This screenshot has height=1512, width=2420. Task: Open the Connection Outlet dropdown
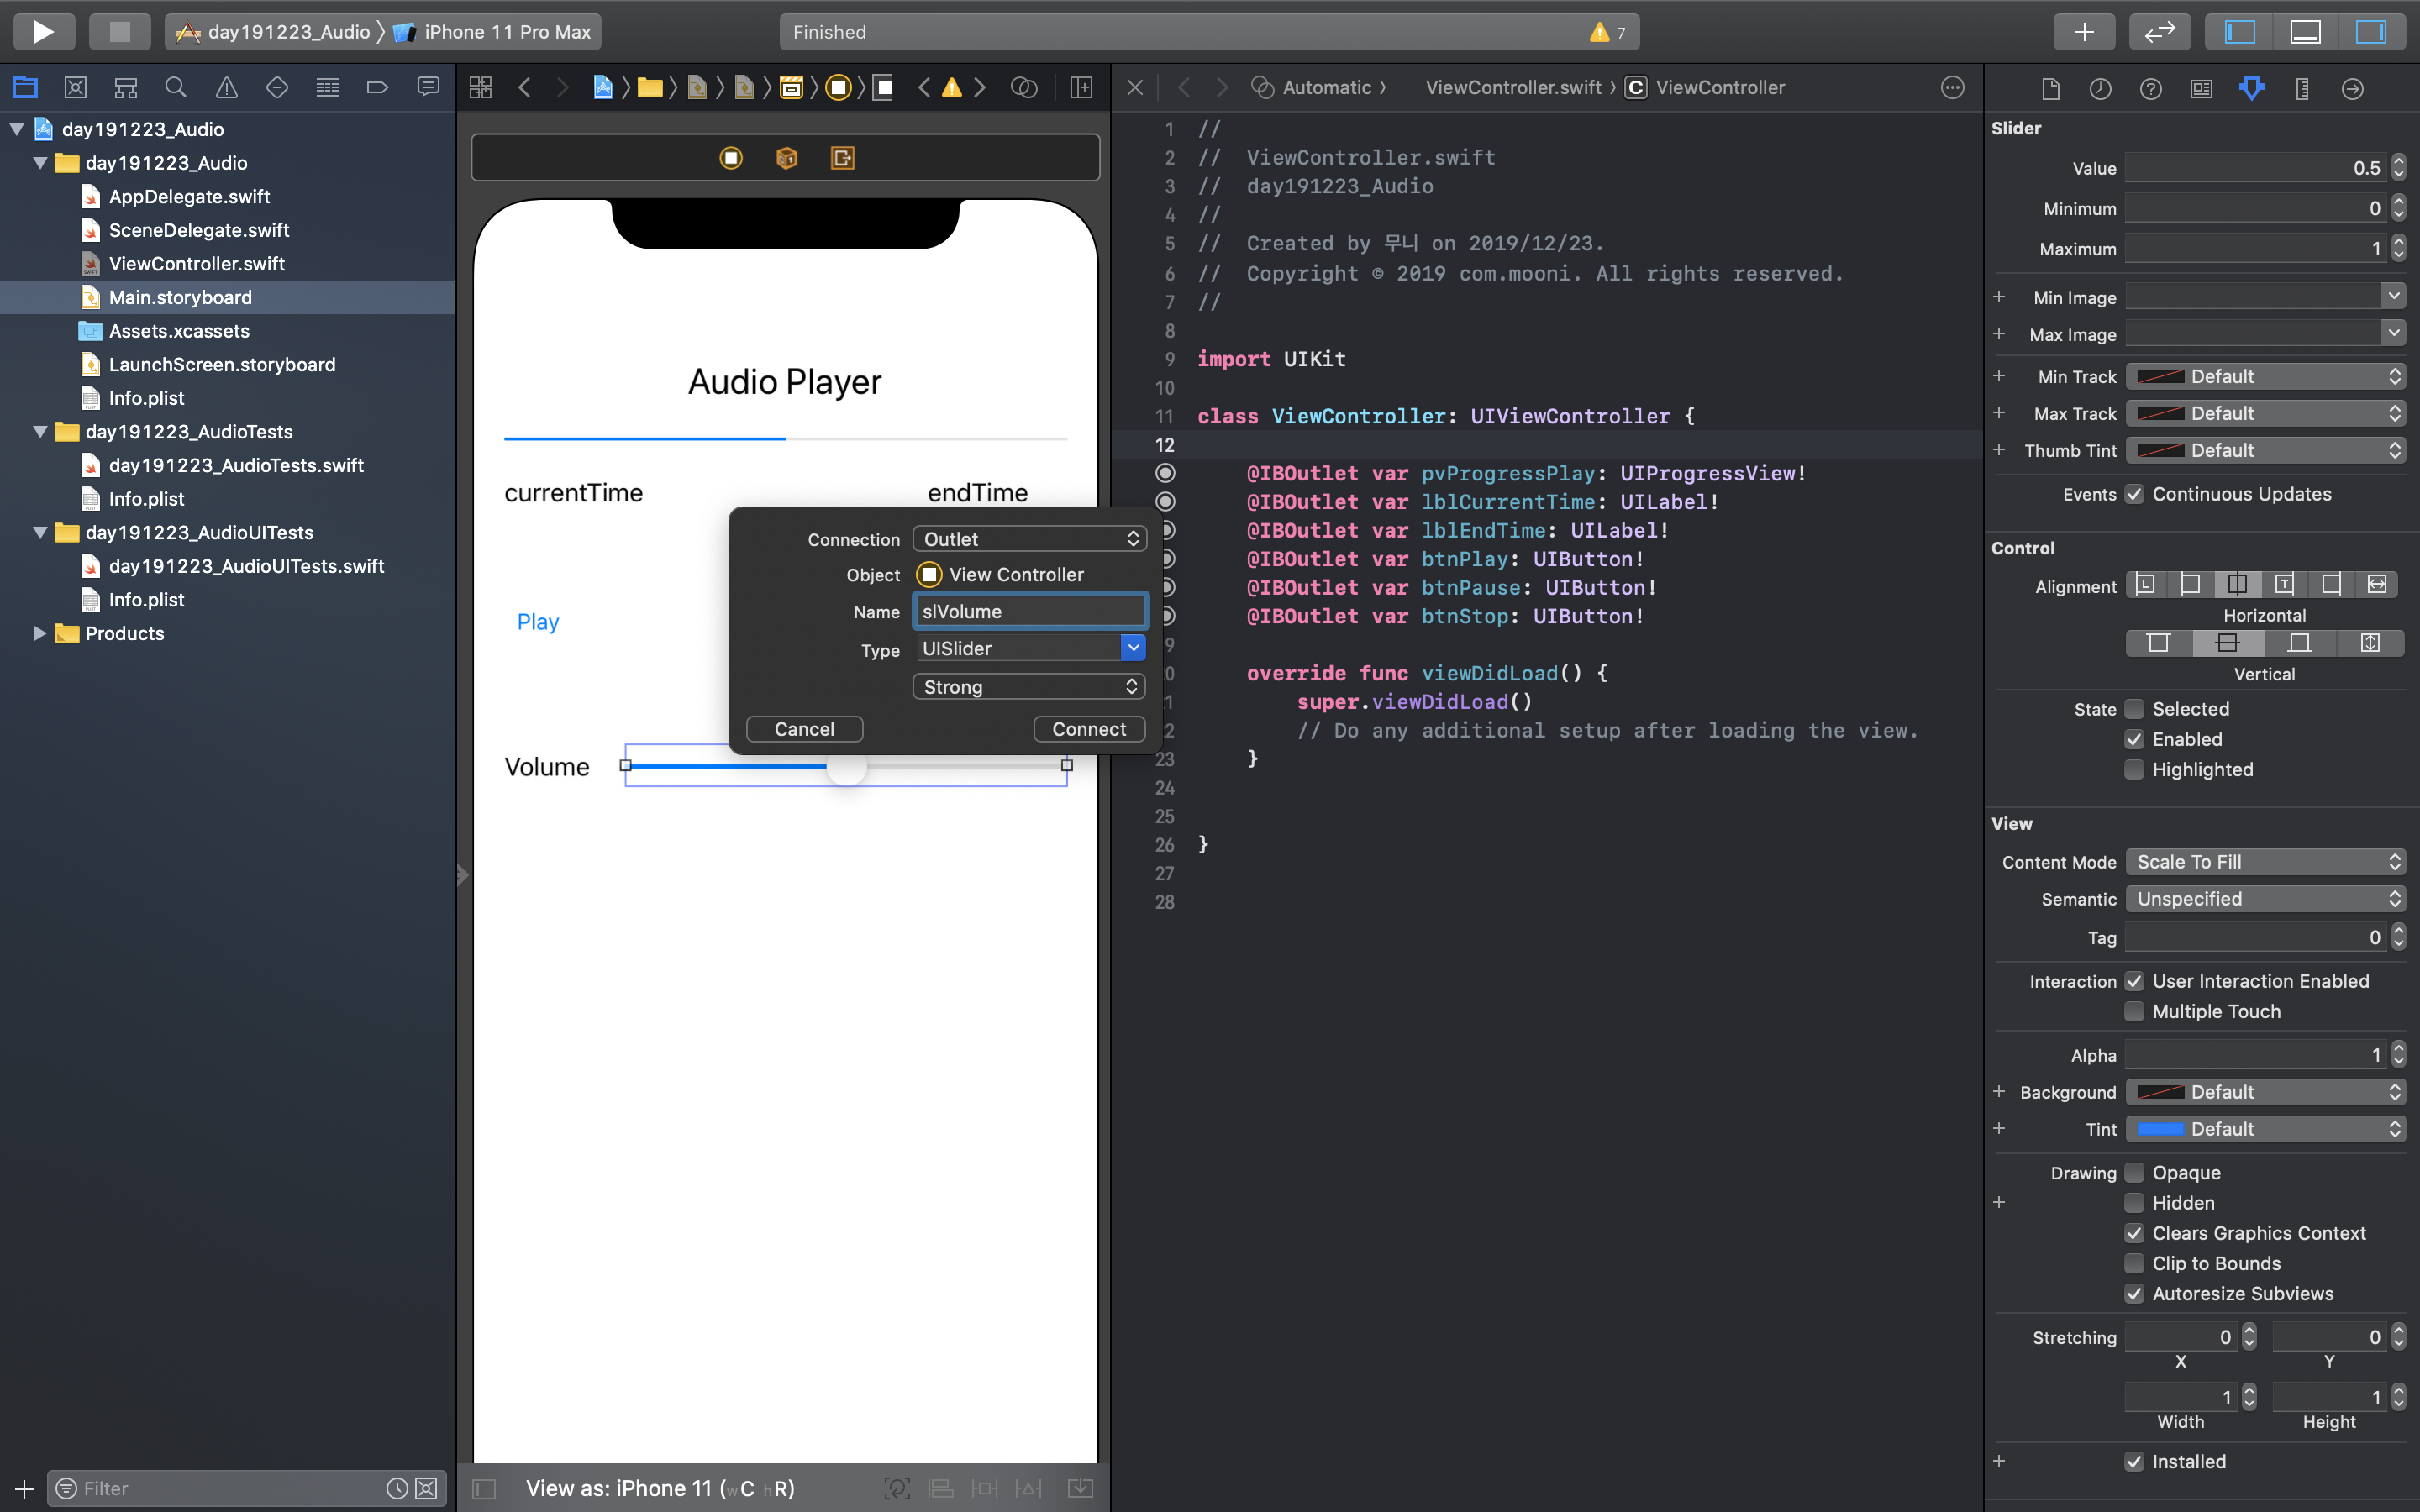(x=1029, y=539)
